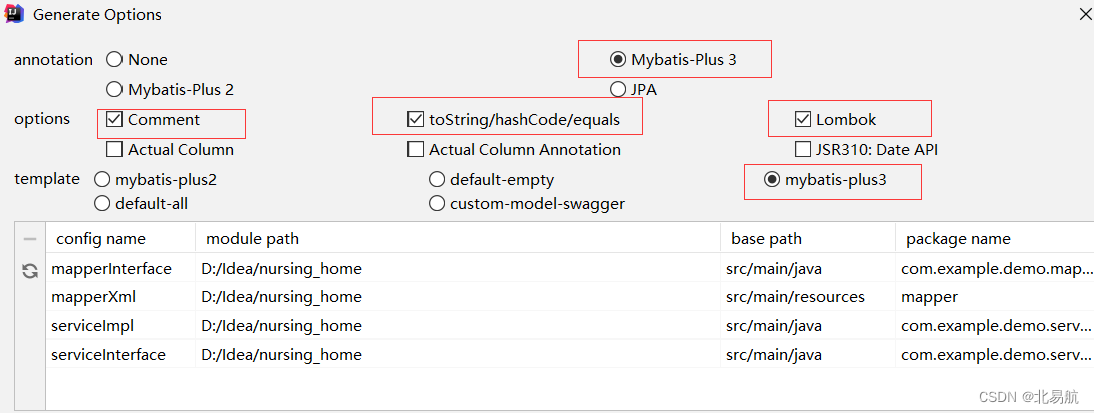This screenshot has height=413, width=1094.
Task: Uncheck the Lombok checkbox
Action: 802,120
